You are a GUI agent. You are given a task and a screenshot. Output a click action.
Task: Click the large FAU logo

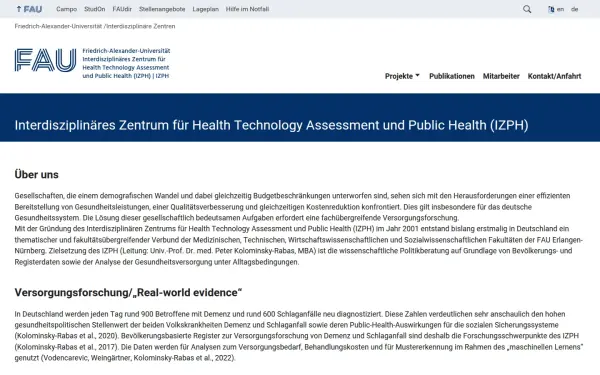[46, 60]
